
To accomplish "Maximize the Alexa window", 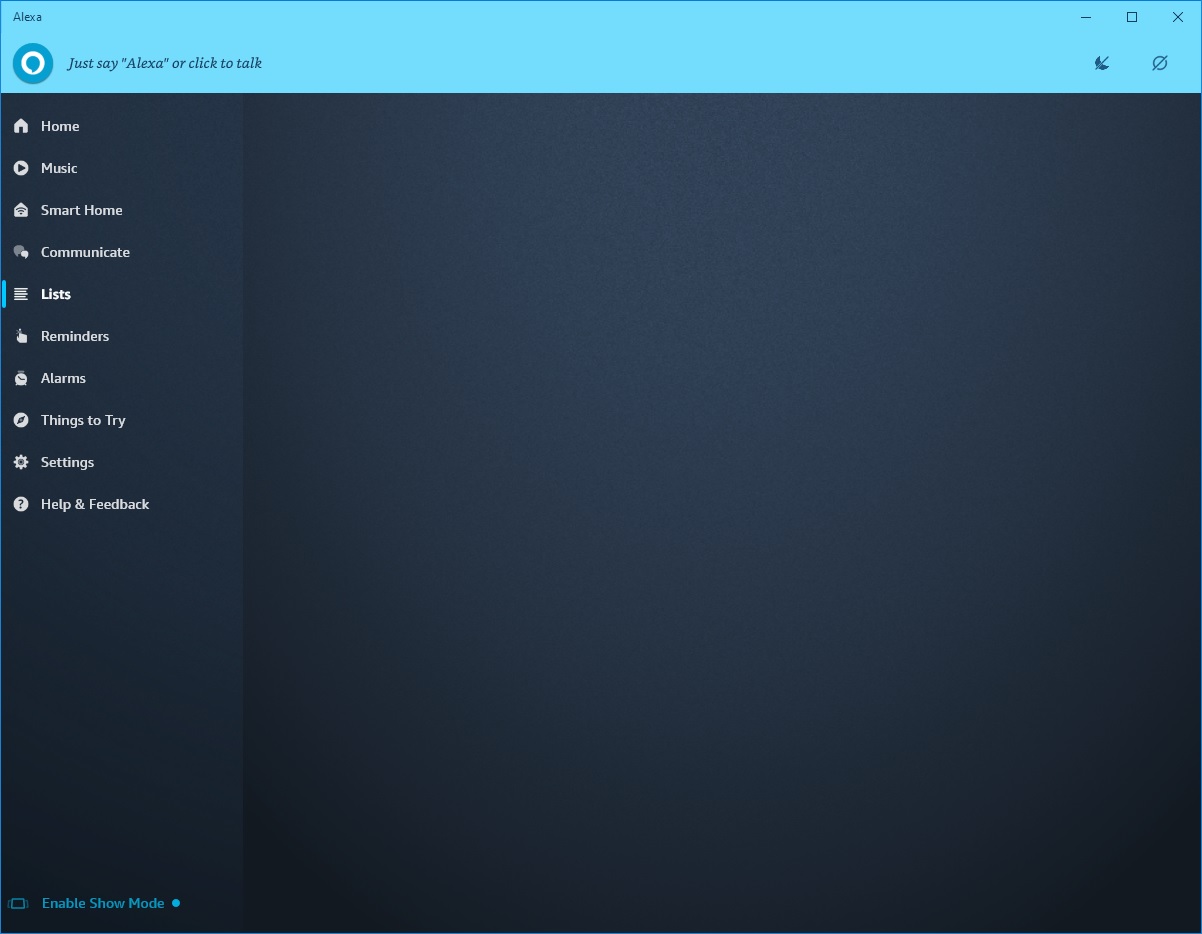I will [x=1132, y=17].
